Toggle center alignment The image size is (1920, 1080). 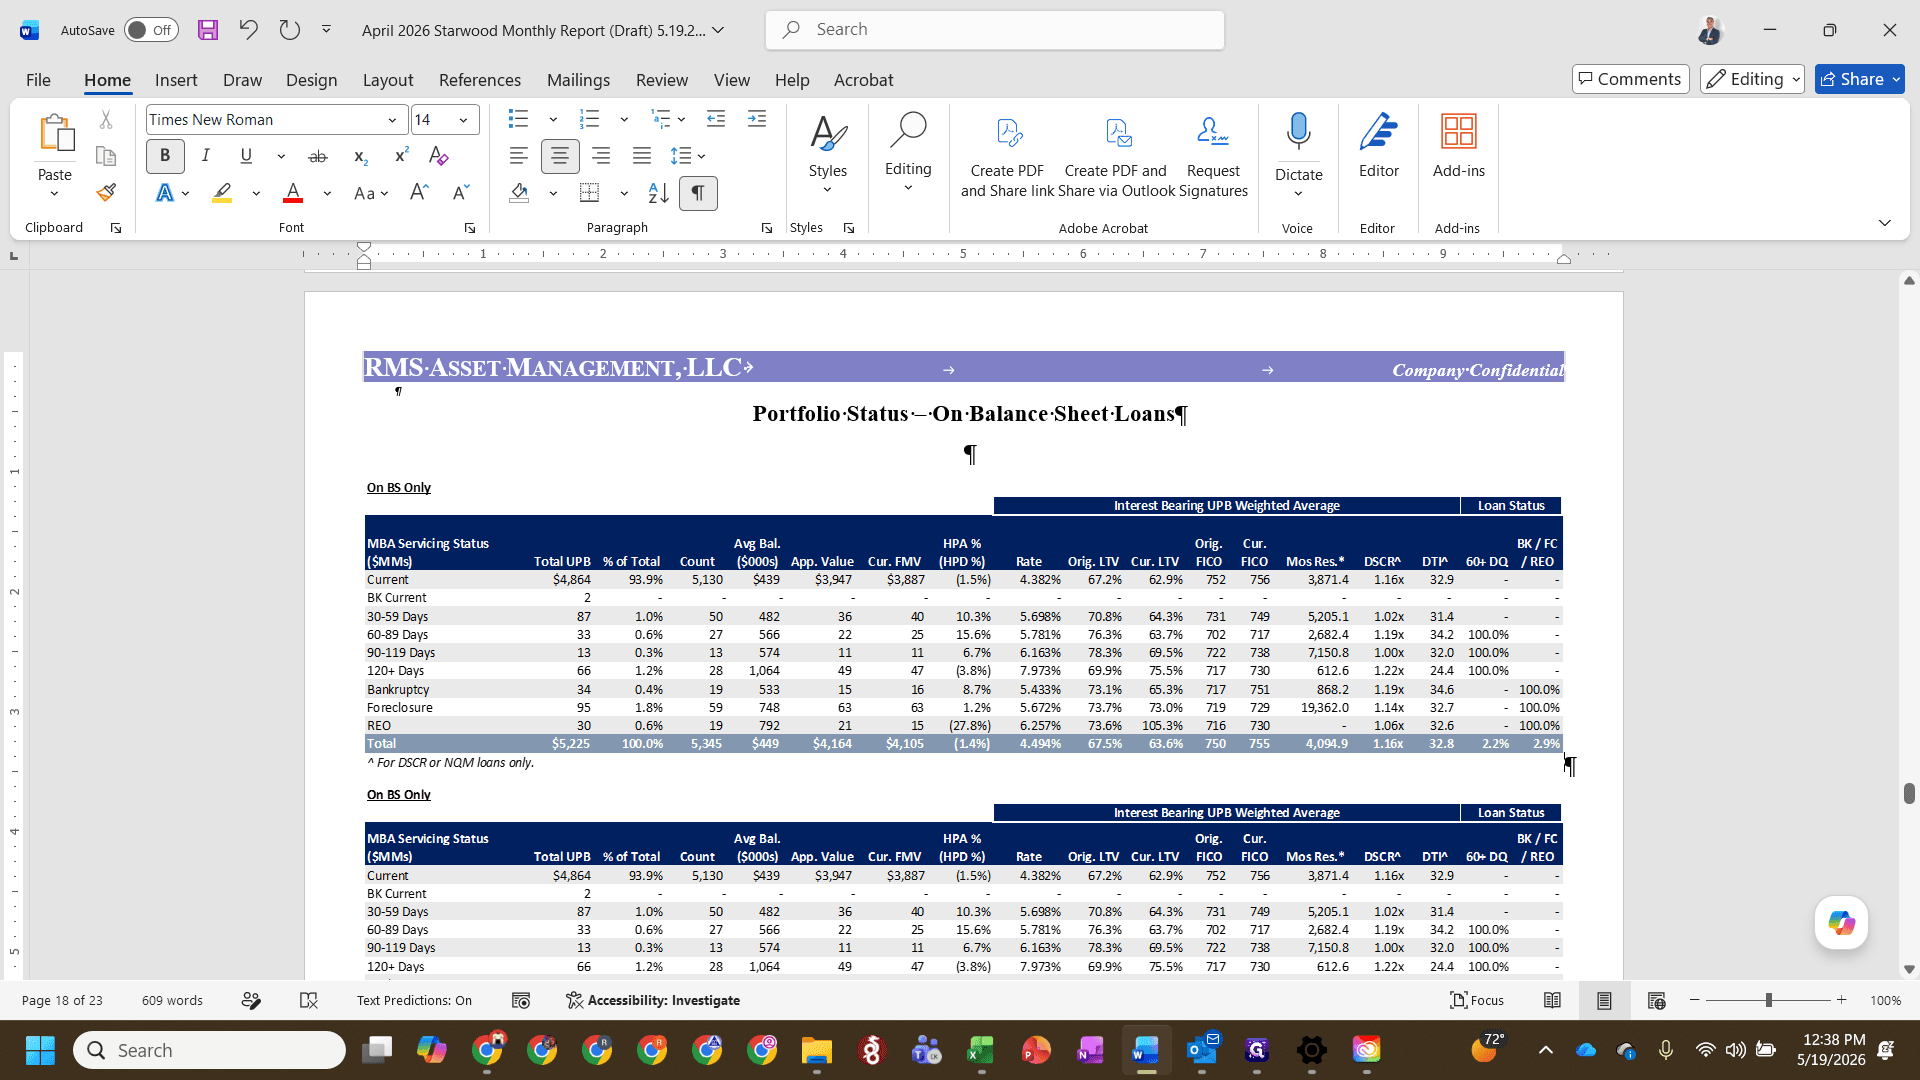tap(560, 156)
